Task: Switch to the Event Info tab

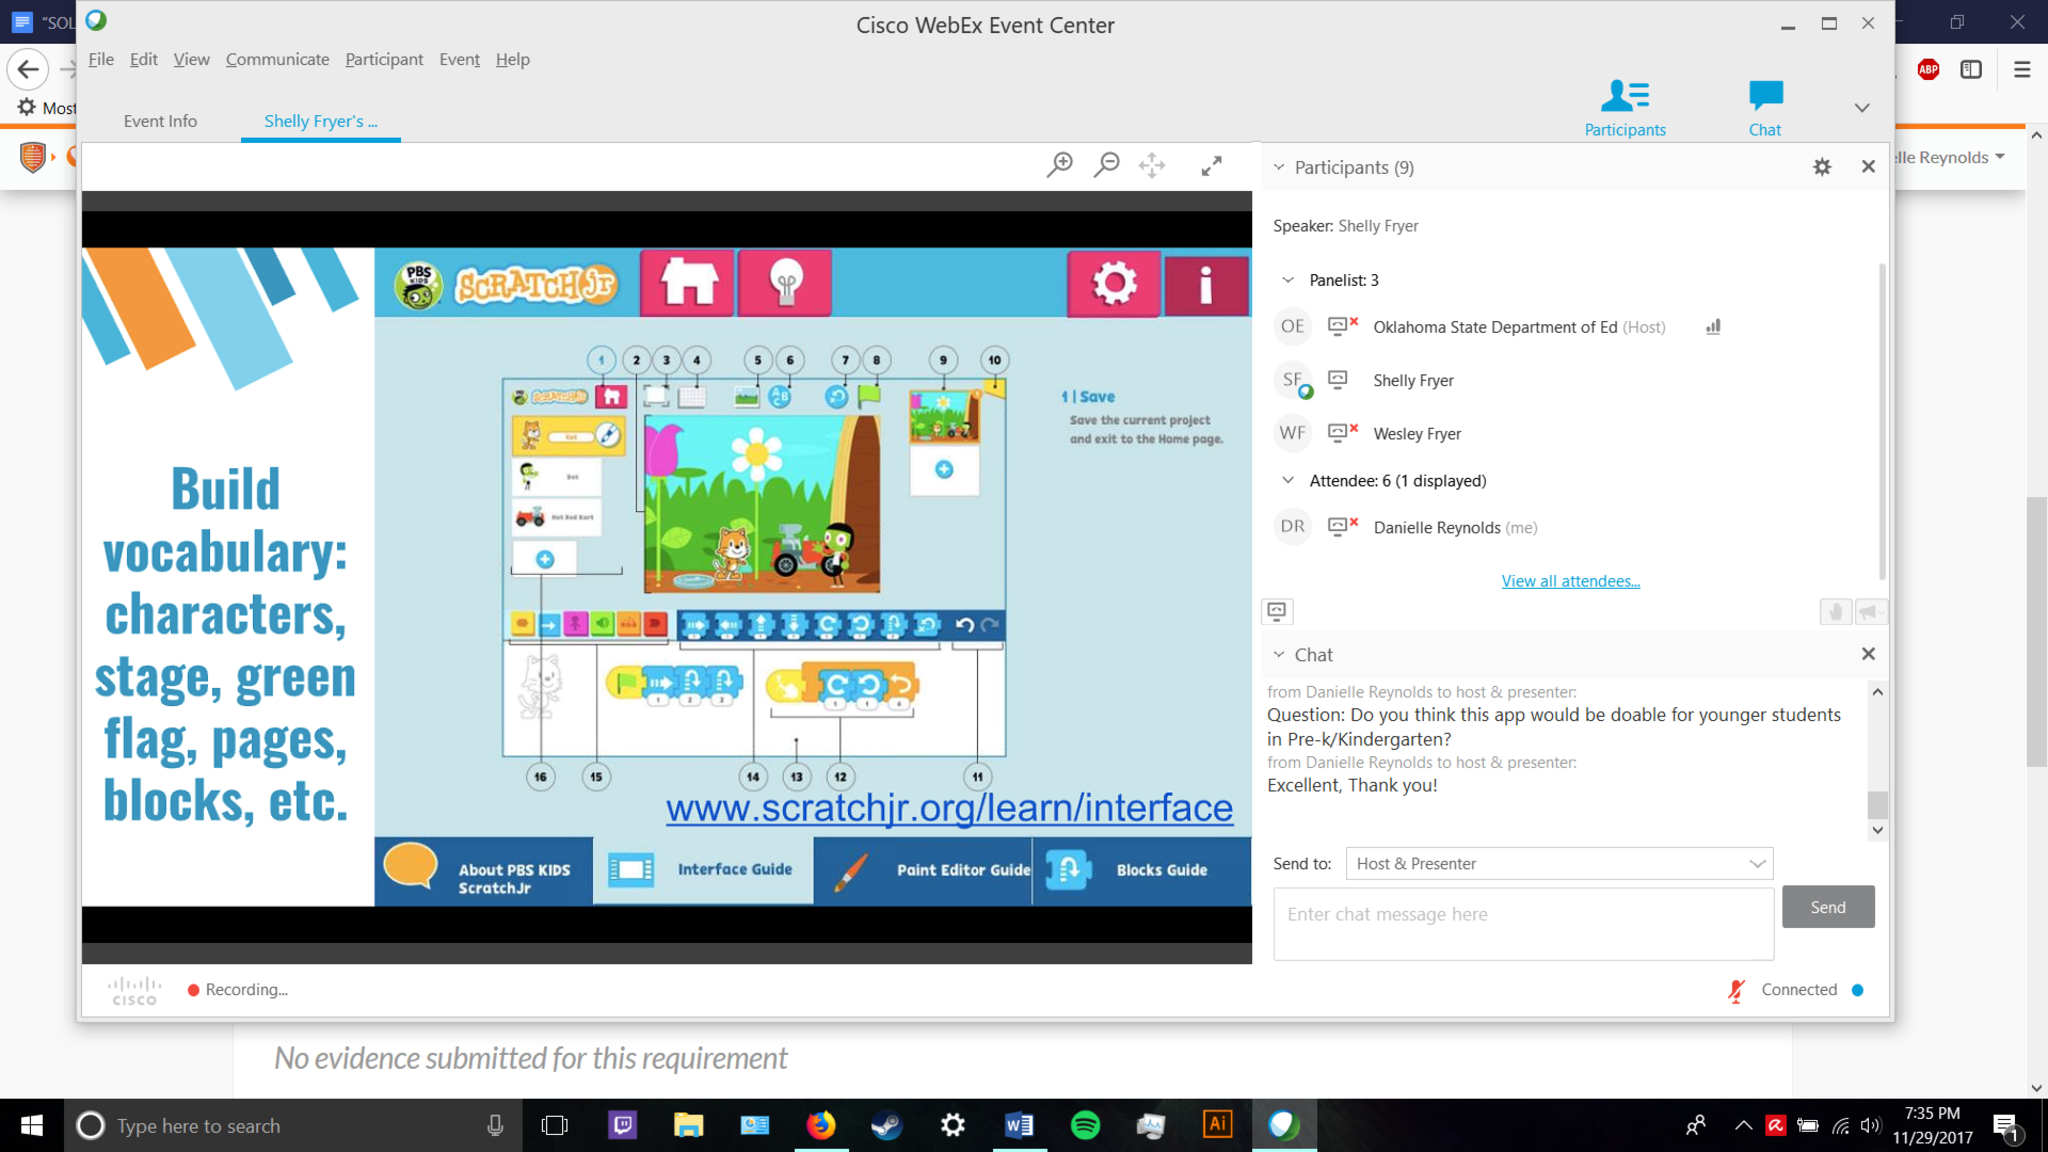Action: coord(160,121)
